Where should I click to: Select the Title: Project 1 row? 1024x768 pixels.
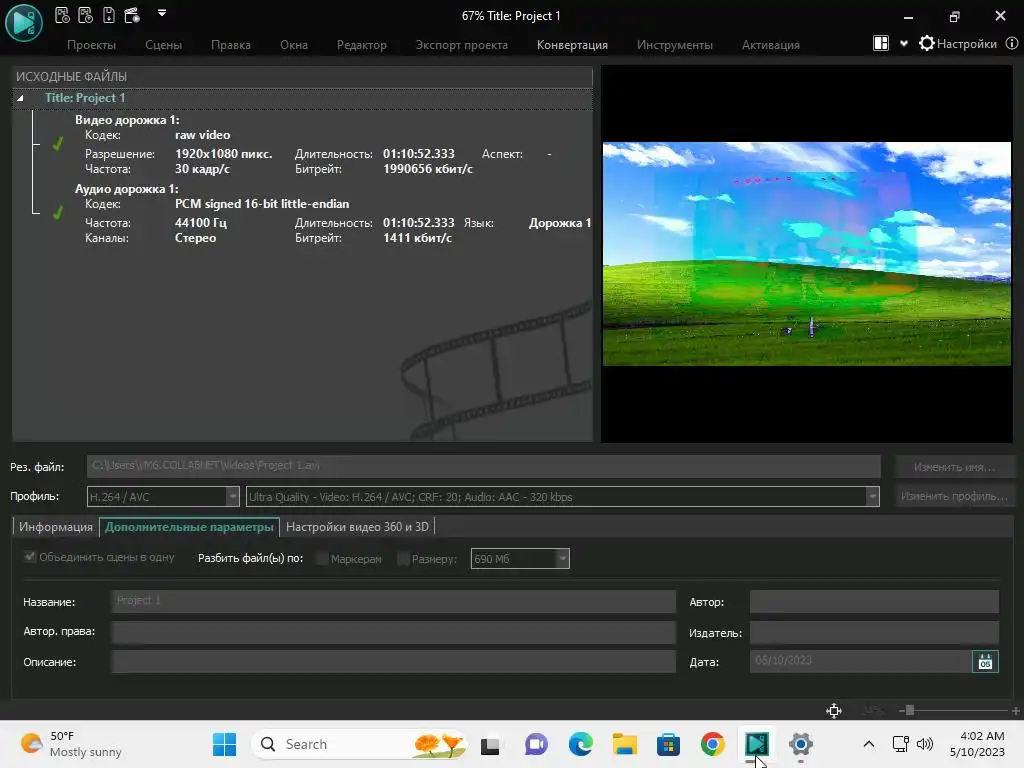click(302, 98)
